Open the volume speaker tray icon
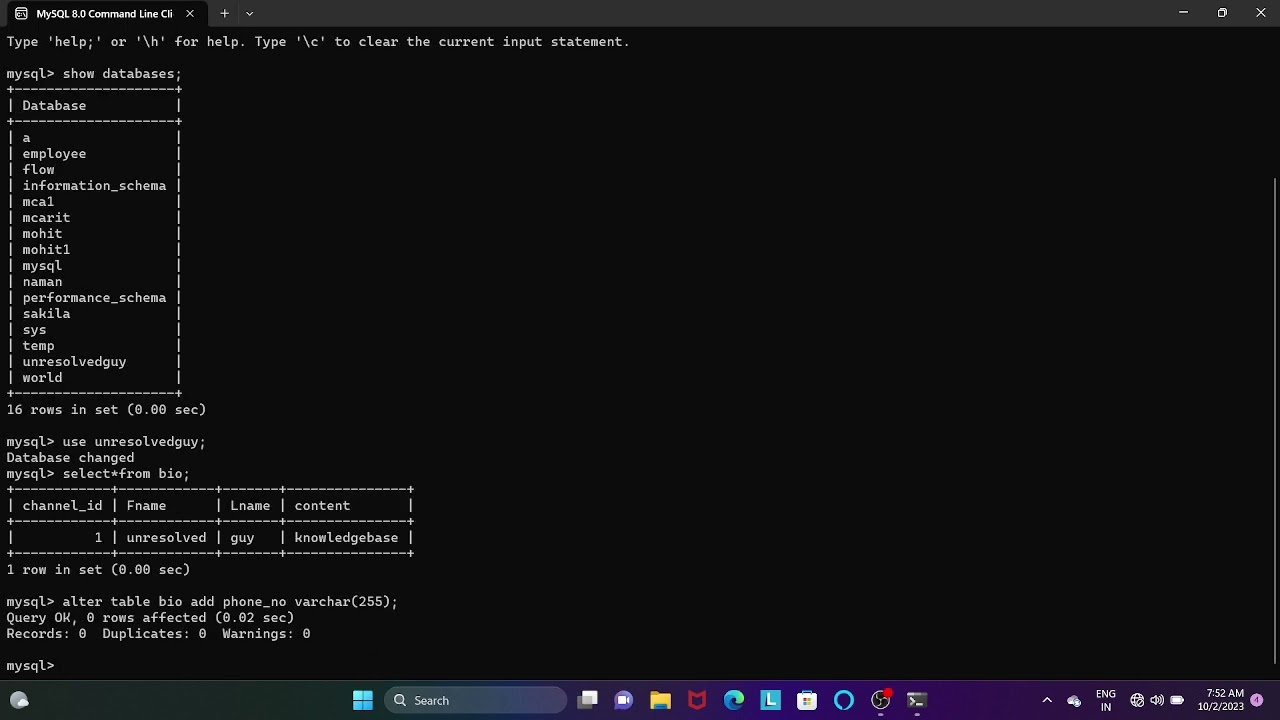 pos(1157,700)
